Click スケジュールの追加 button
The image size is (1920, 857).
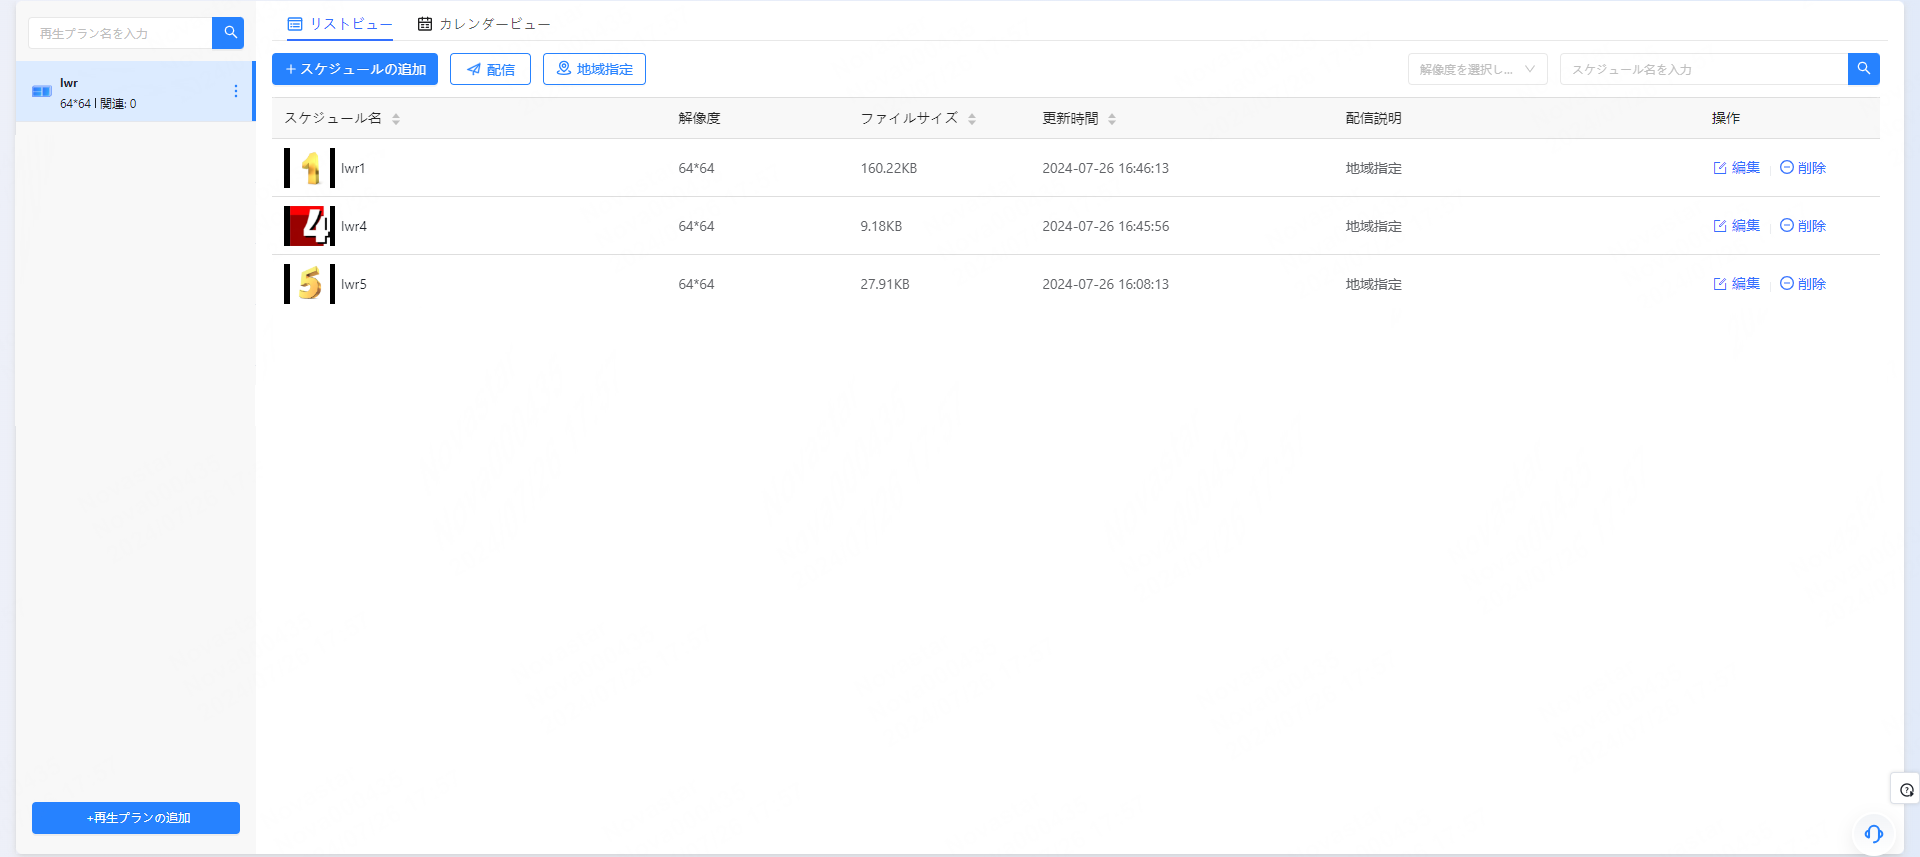355,69
